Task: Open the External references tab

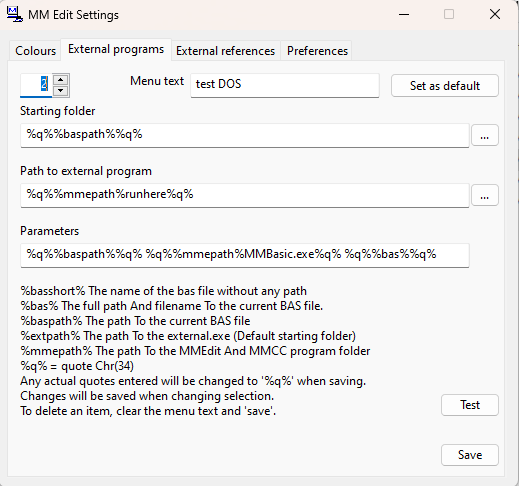Action: click(226, 51)
